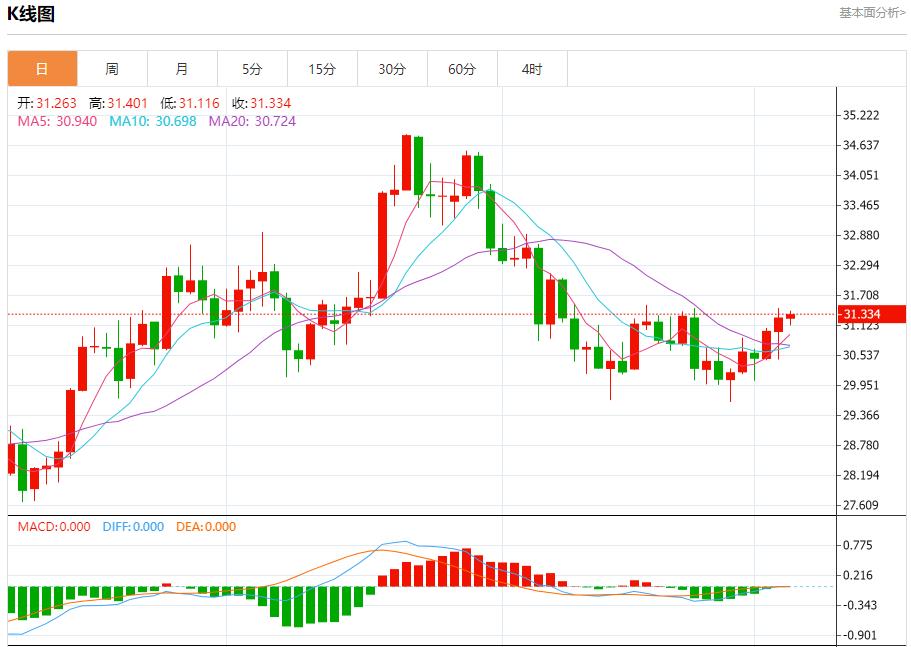Click the K线图 chart title
The width and height of the screenshot is (911, 647).
32,14
